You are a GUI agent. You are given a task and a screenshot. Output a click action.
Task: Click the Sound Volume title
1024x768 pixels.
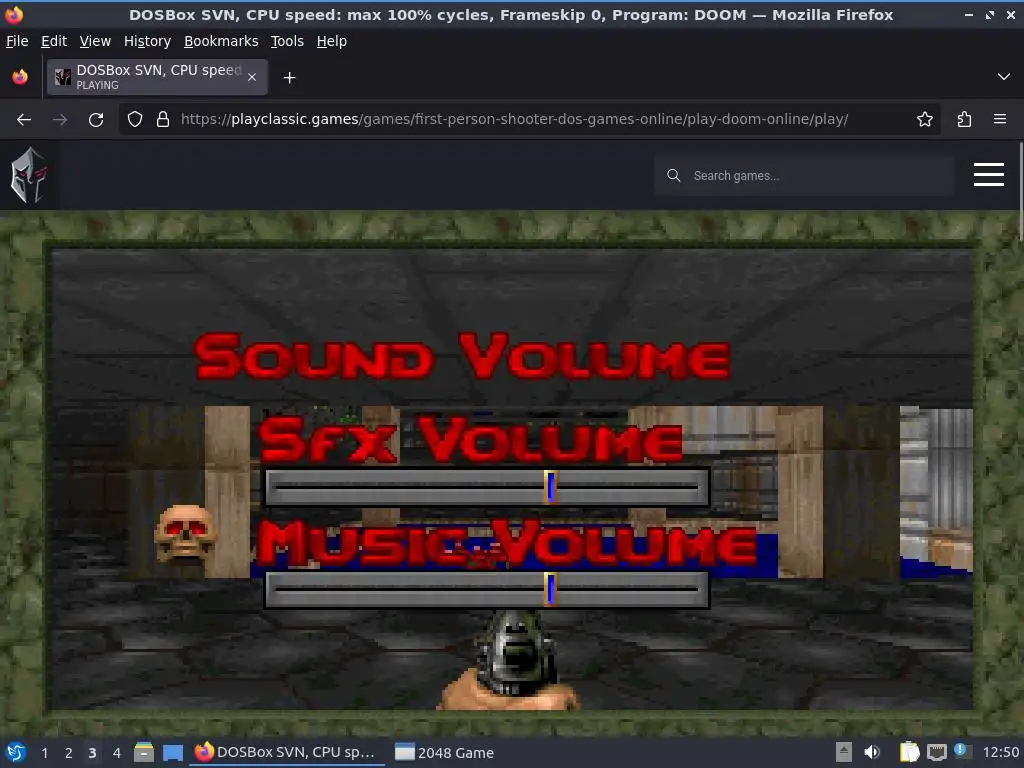click(462, 356)
